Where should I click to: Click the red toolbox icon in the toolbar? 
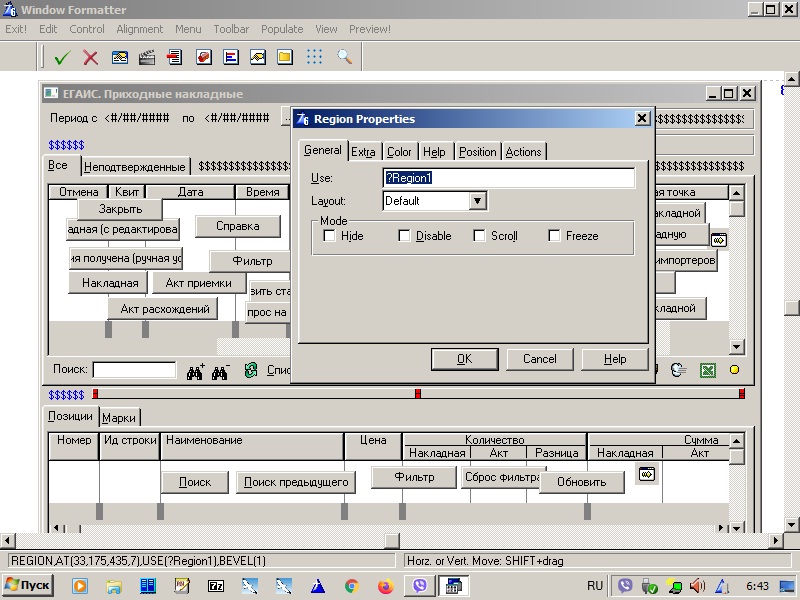(203, 57)
